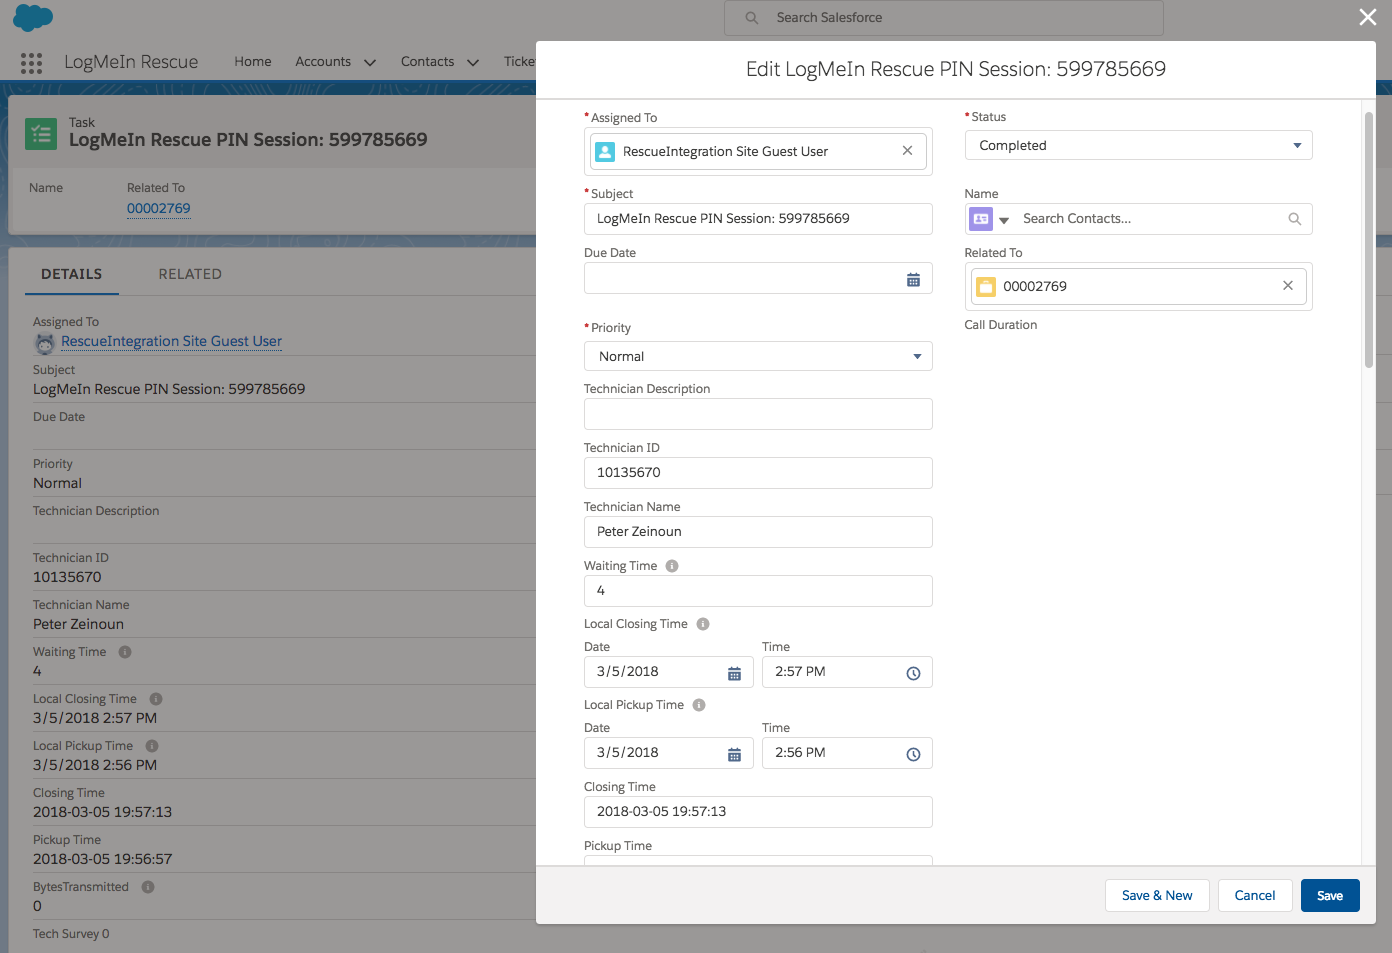
Task: Close the edit dialog with the X icon
Action: (x=1367, y=17)
